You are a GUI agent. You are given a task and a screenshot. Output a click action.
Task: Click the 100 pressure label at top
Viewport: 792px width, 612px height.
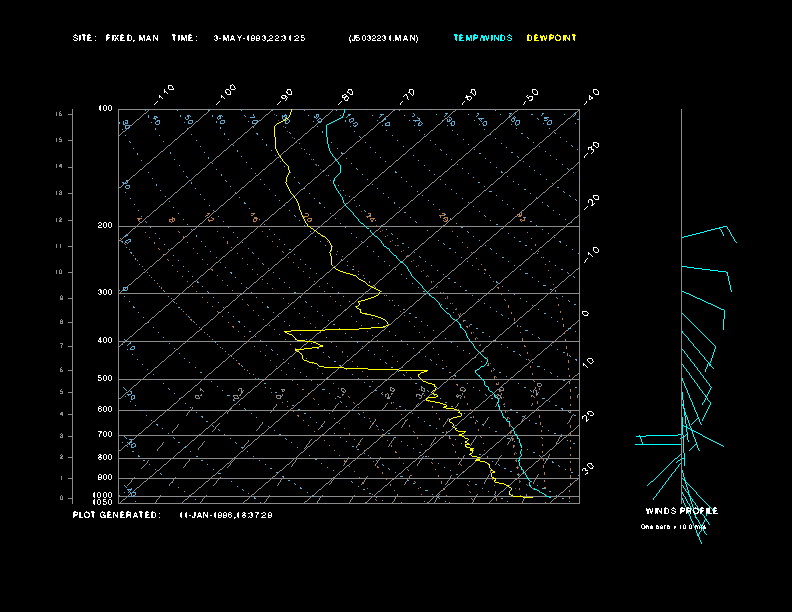[105, 108]
